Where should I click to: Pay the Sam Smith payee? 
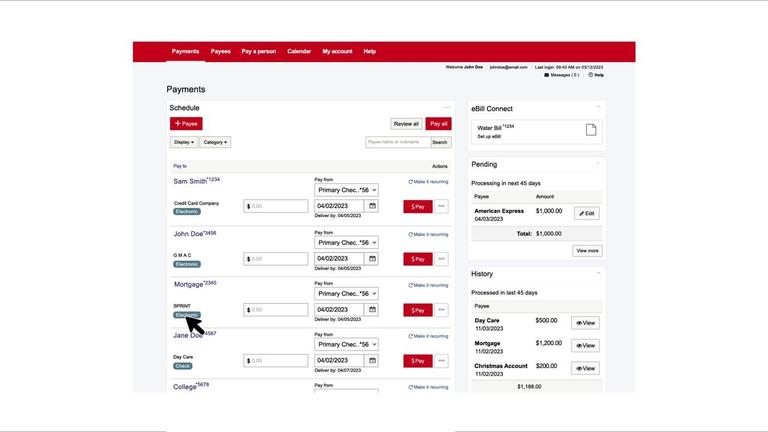(x=418, y=207)
